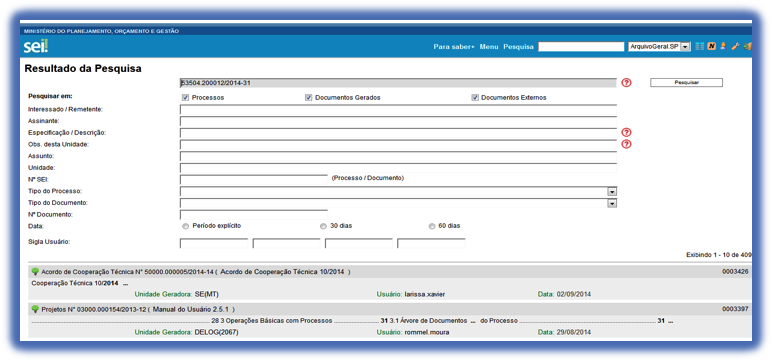772x361 pixels.
Task: Open the wrench settings icon
Action: (x=736, y=47)
